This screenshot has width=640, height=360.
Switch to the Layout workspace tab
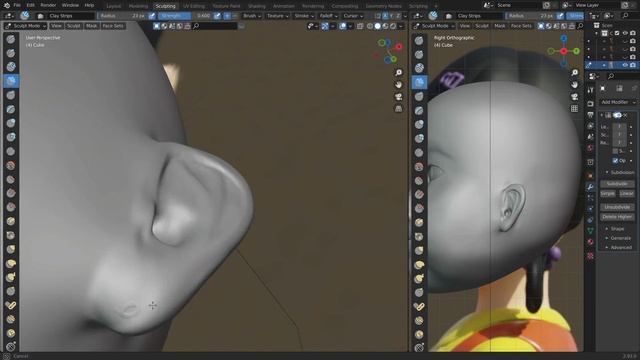coord(113,6)
